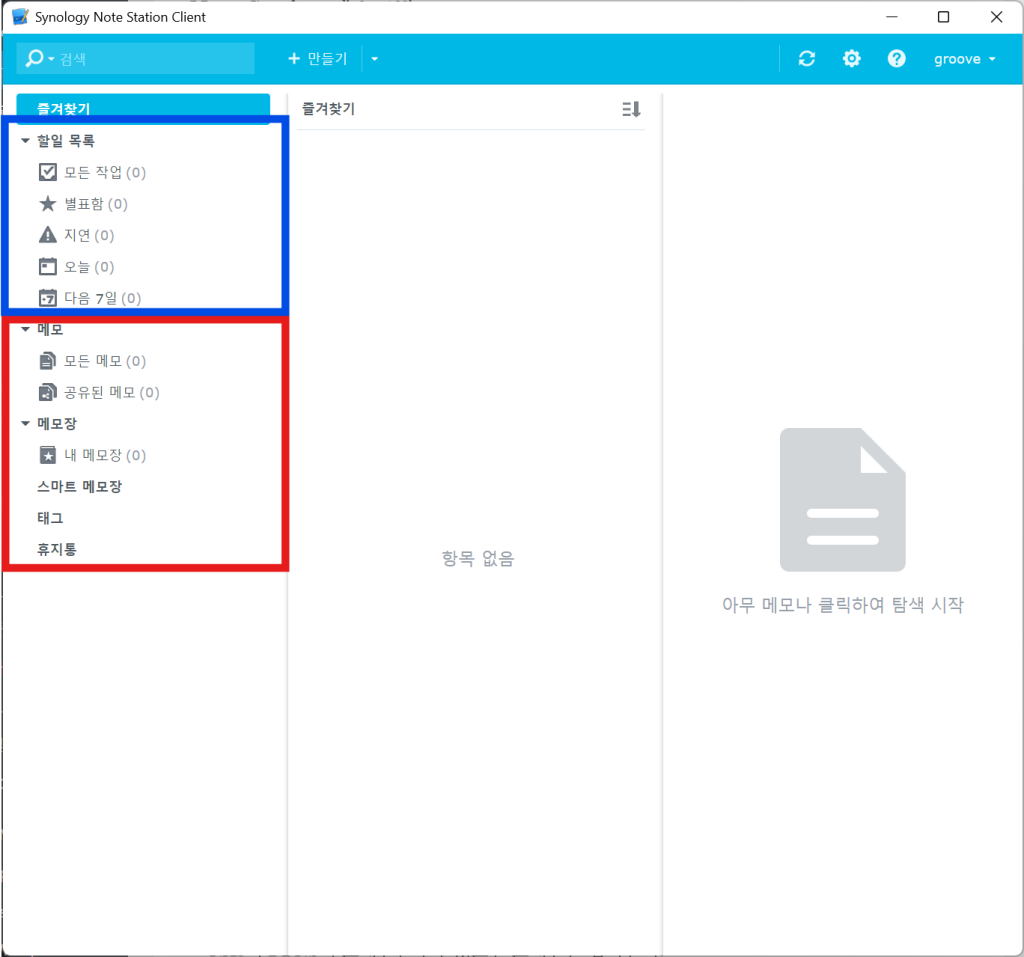The image size is (1024, 957).
Task: Open 별표함 (0) starred tasks
Action: 96,204
